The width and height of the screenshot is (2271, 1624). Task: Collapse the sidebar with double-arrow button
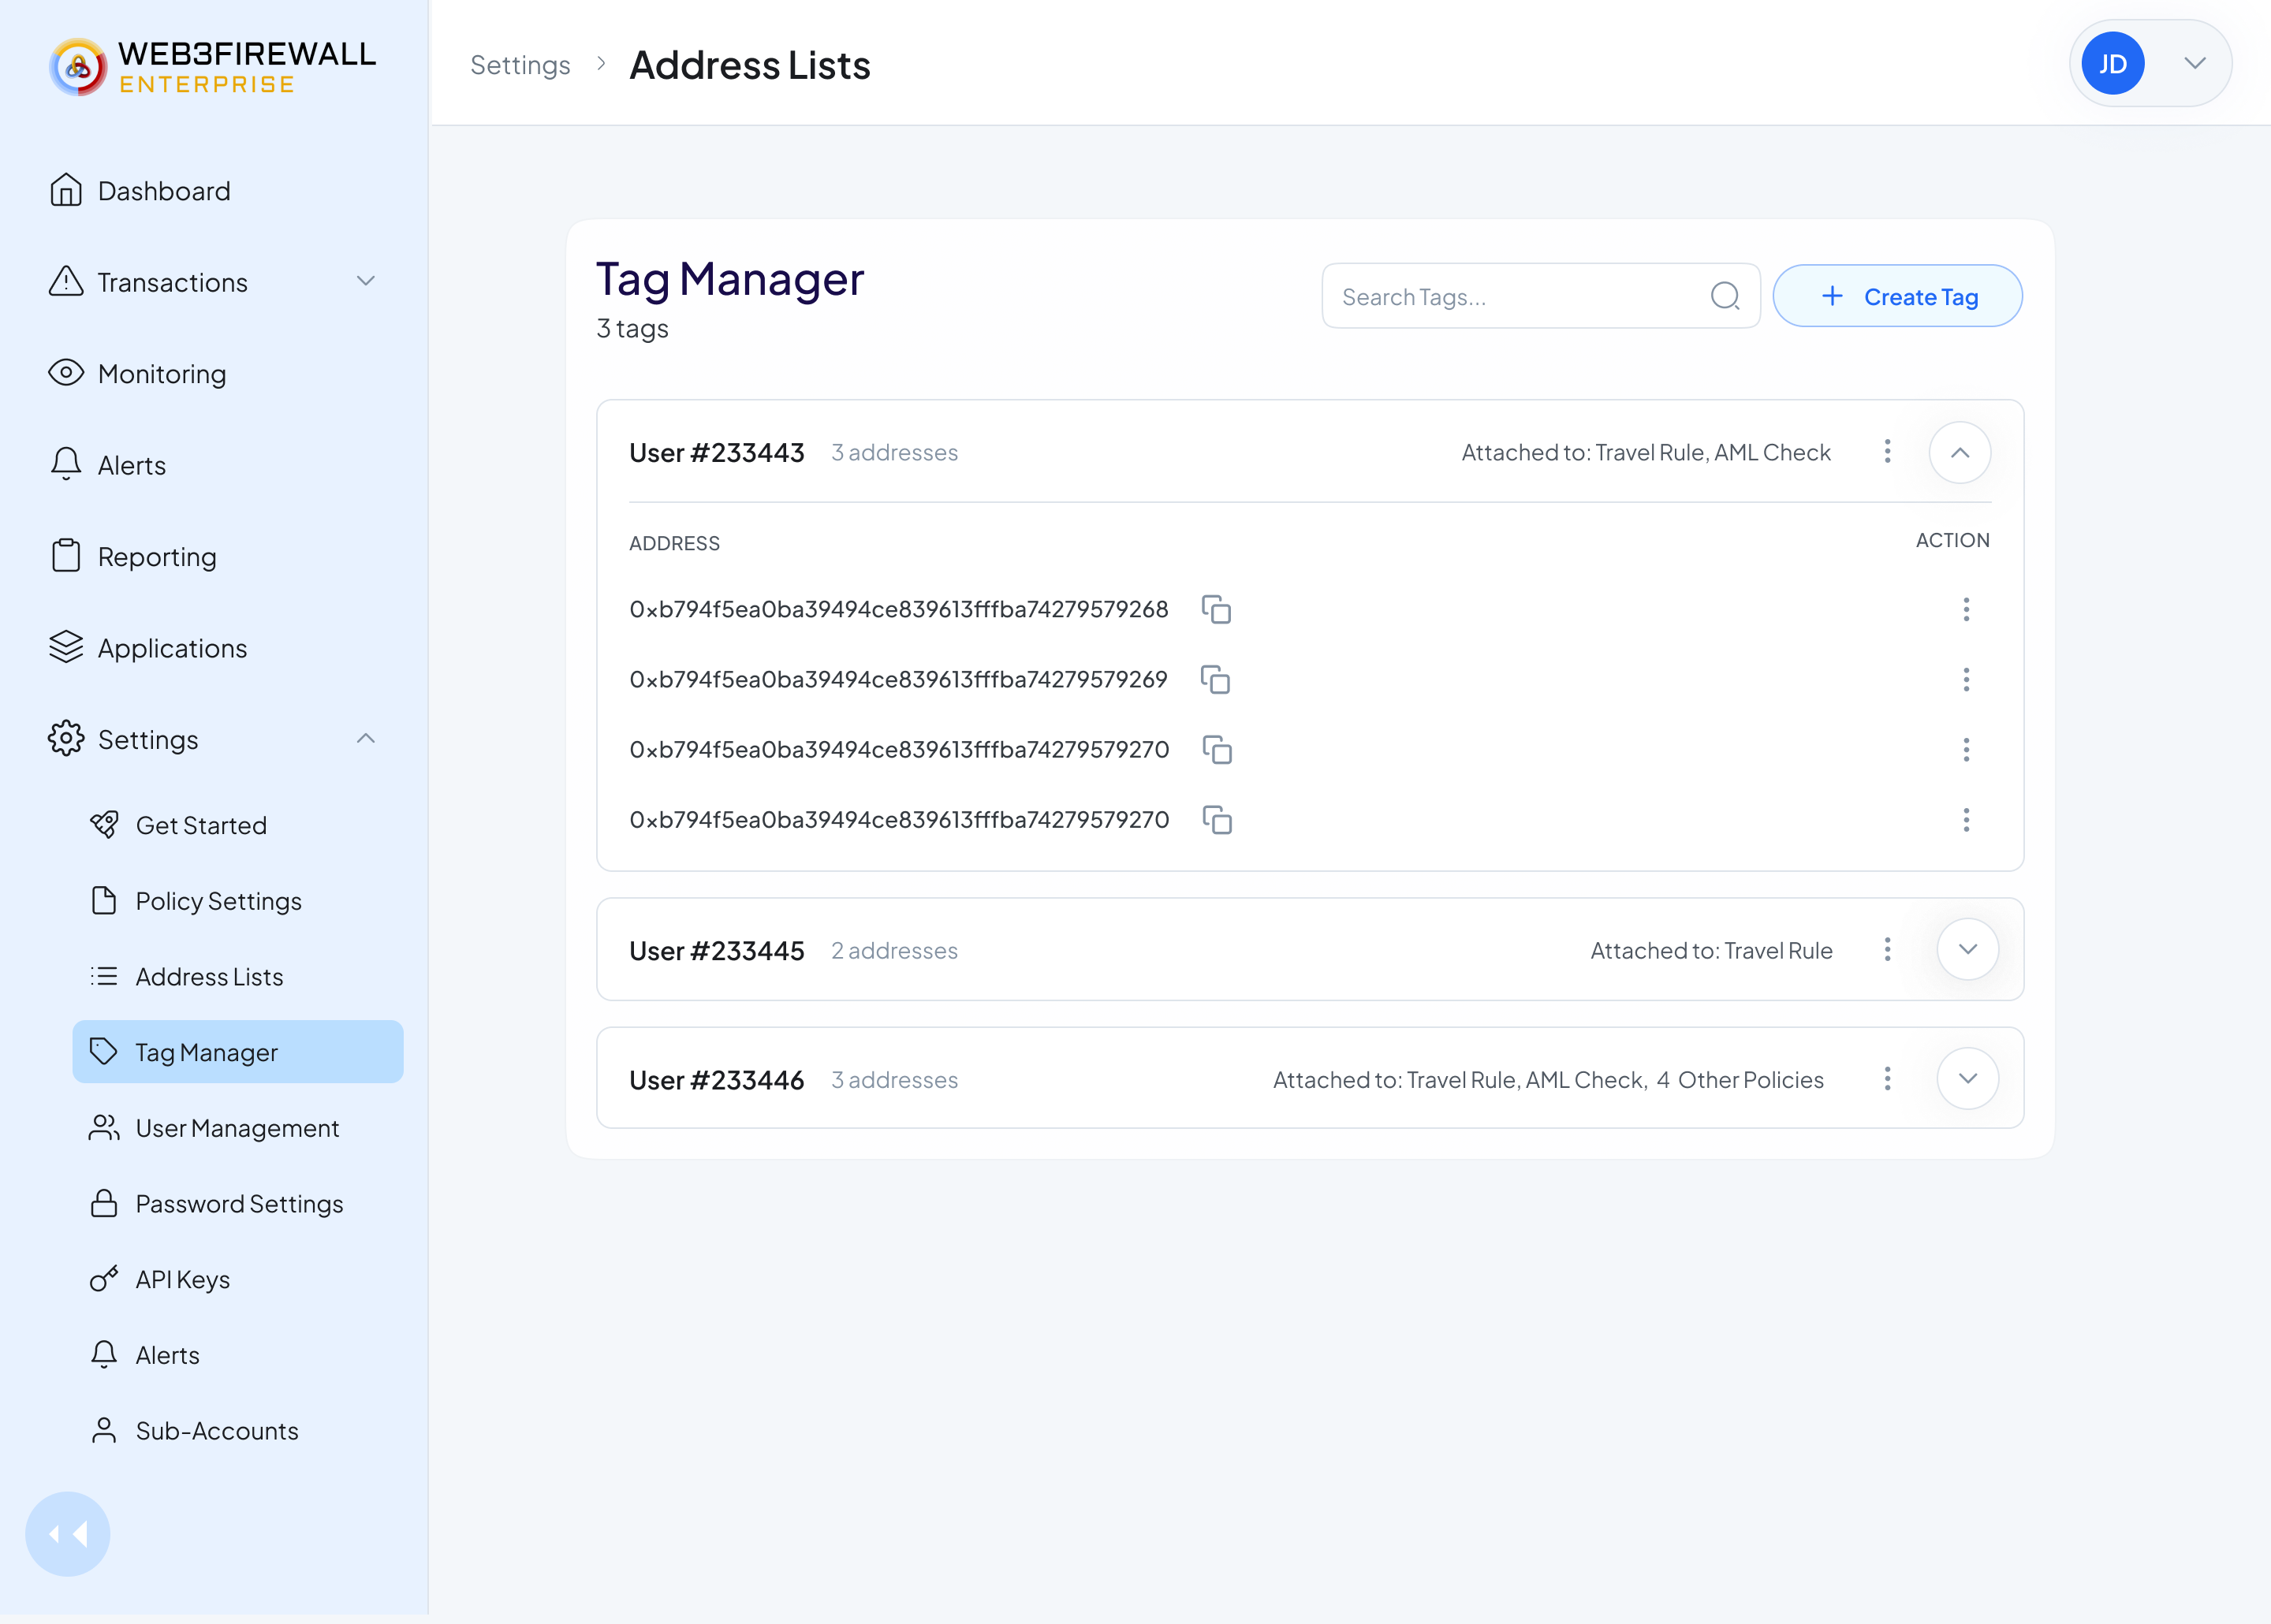(68, 1534)
